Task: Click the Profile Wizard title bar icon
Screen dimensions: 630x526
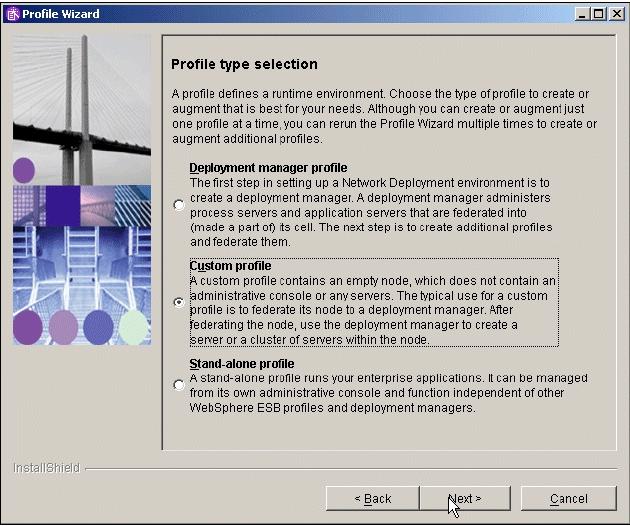Action: tap(13, 14)
